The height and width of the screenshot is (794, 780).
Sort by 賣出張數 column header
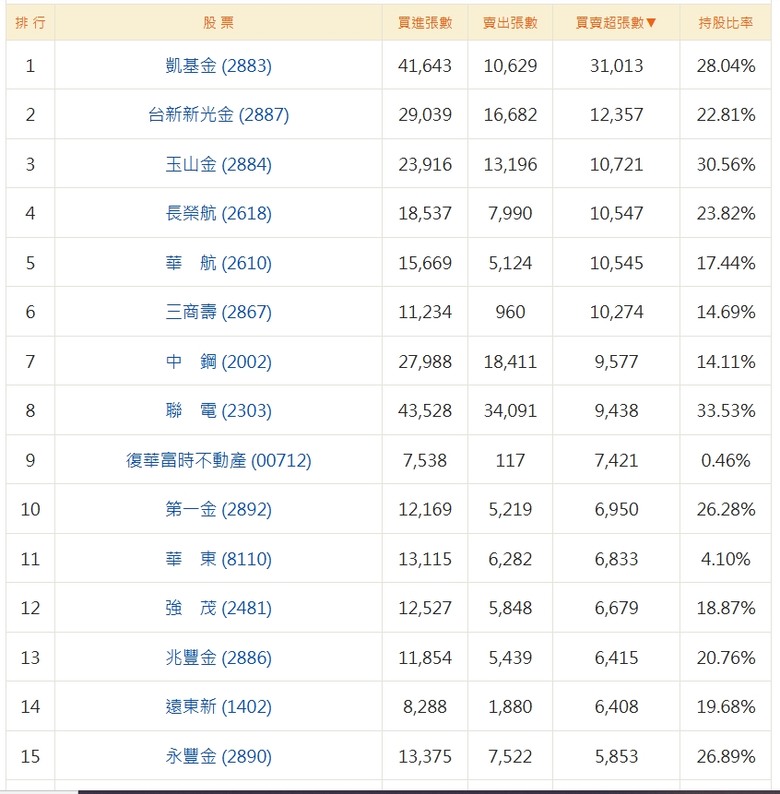tap(510, 23)
